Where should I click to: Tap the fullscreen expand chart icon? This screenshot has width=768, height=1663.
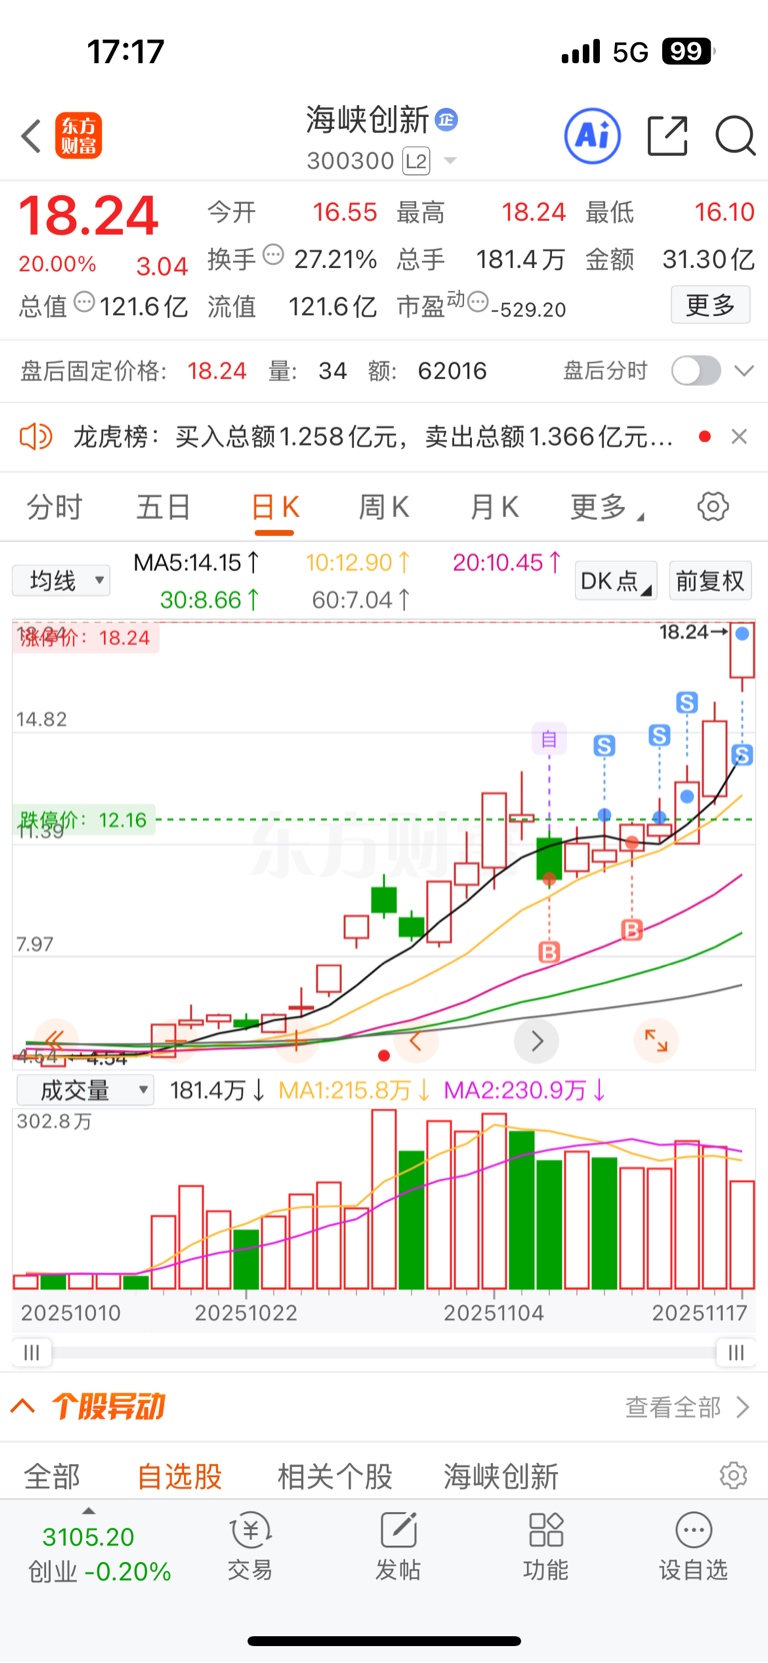point(656,1041)
